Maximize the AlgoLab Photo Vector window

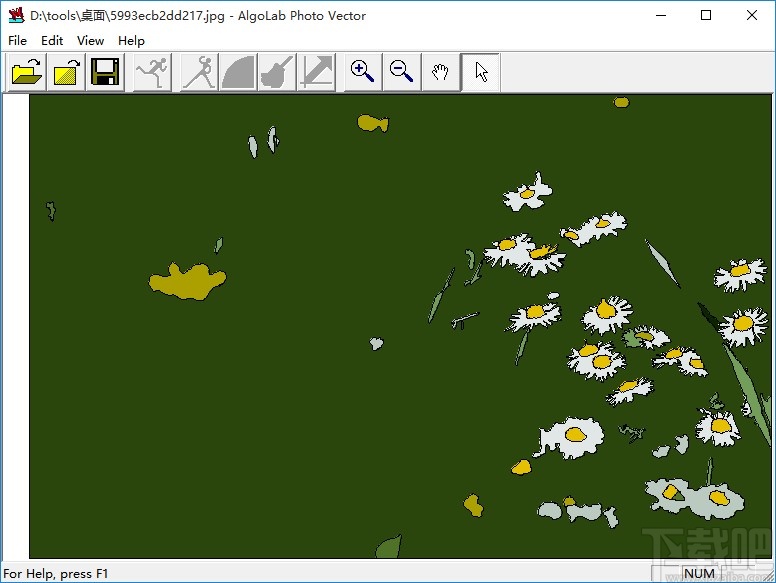706,15
